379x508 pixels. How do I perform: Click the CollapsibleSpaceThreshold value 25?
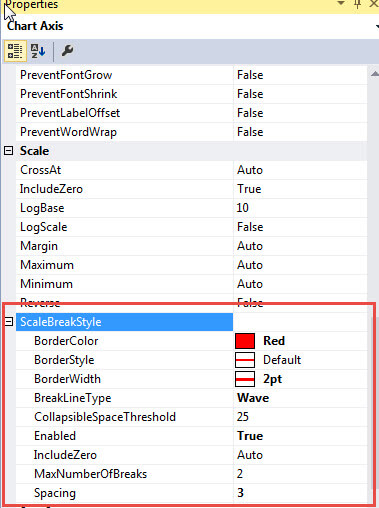point(243,417)
